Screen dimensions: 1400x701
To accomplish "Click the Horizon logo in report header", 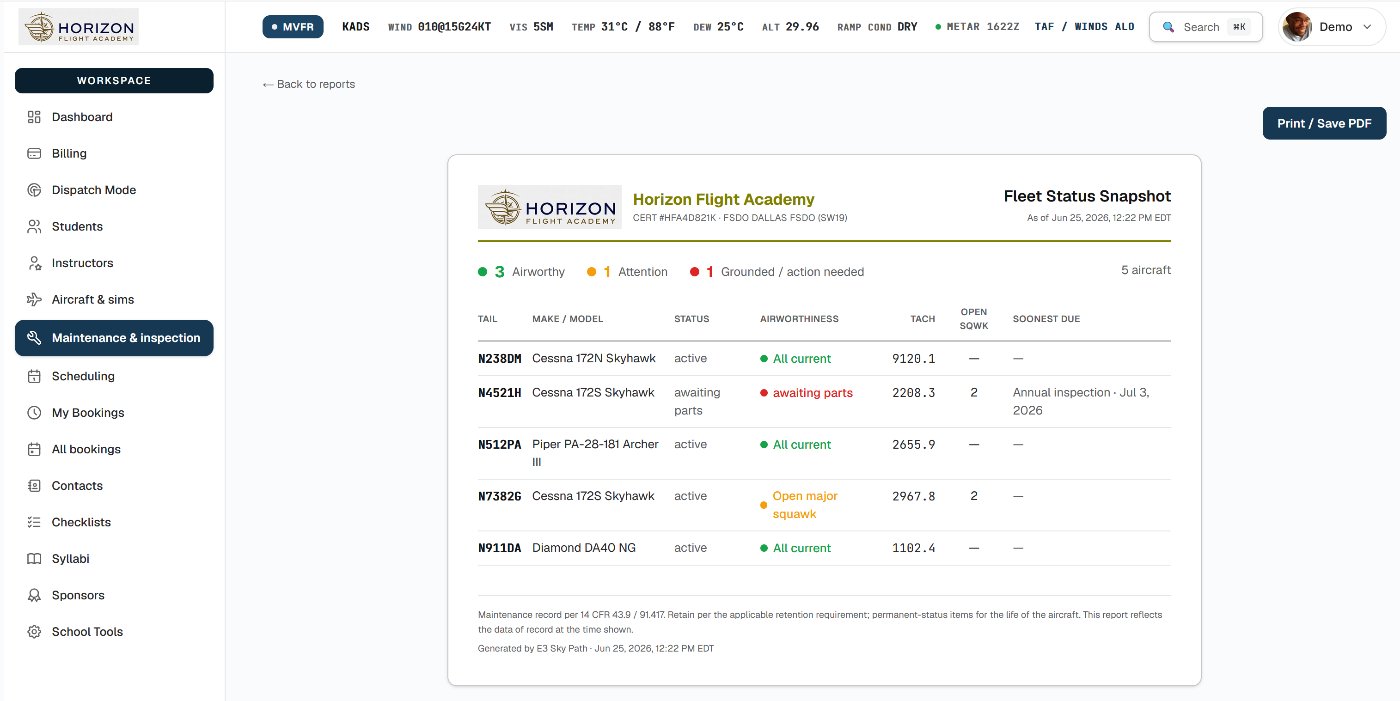I will coord(550,207).
